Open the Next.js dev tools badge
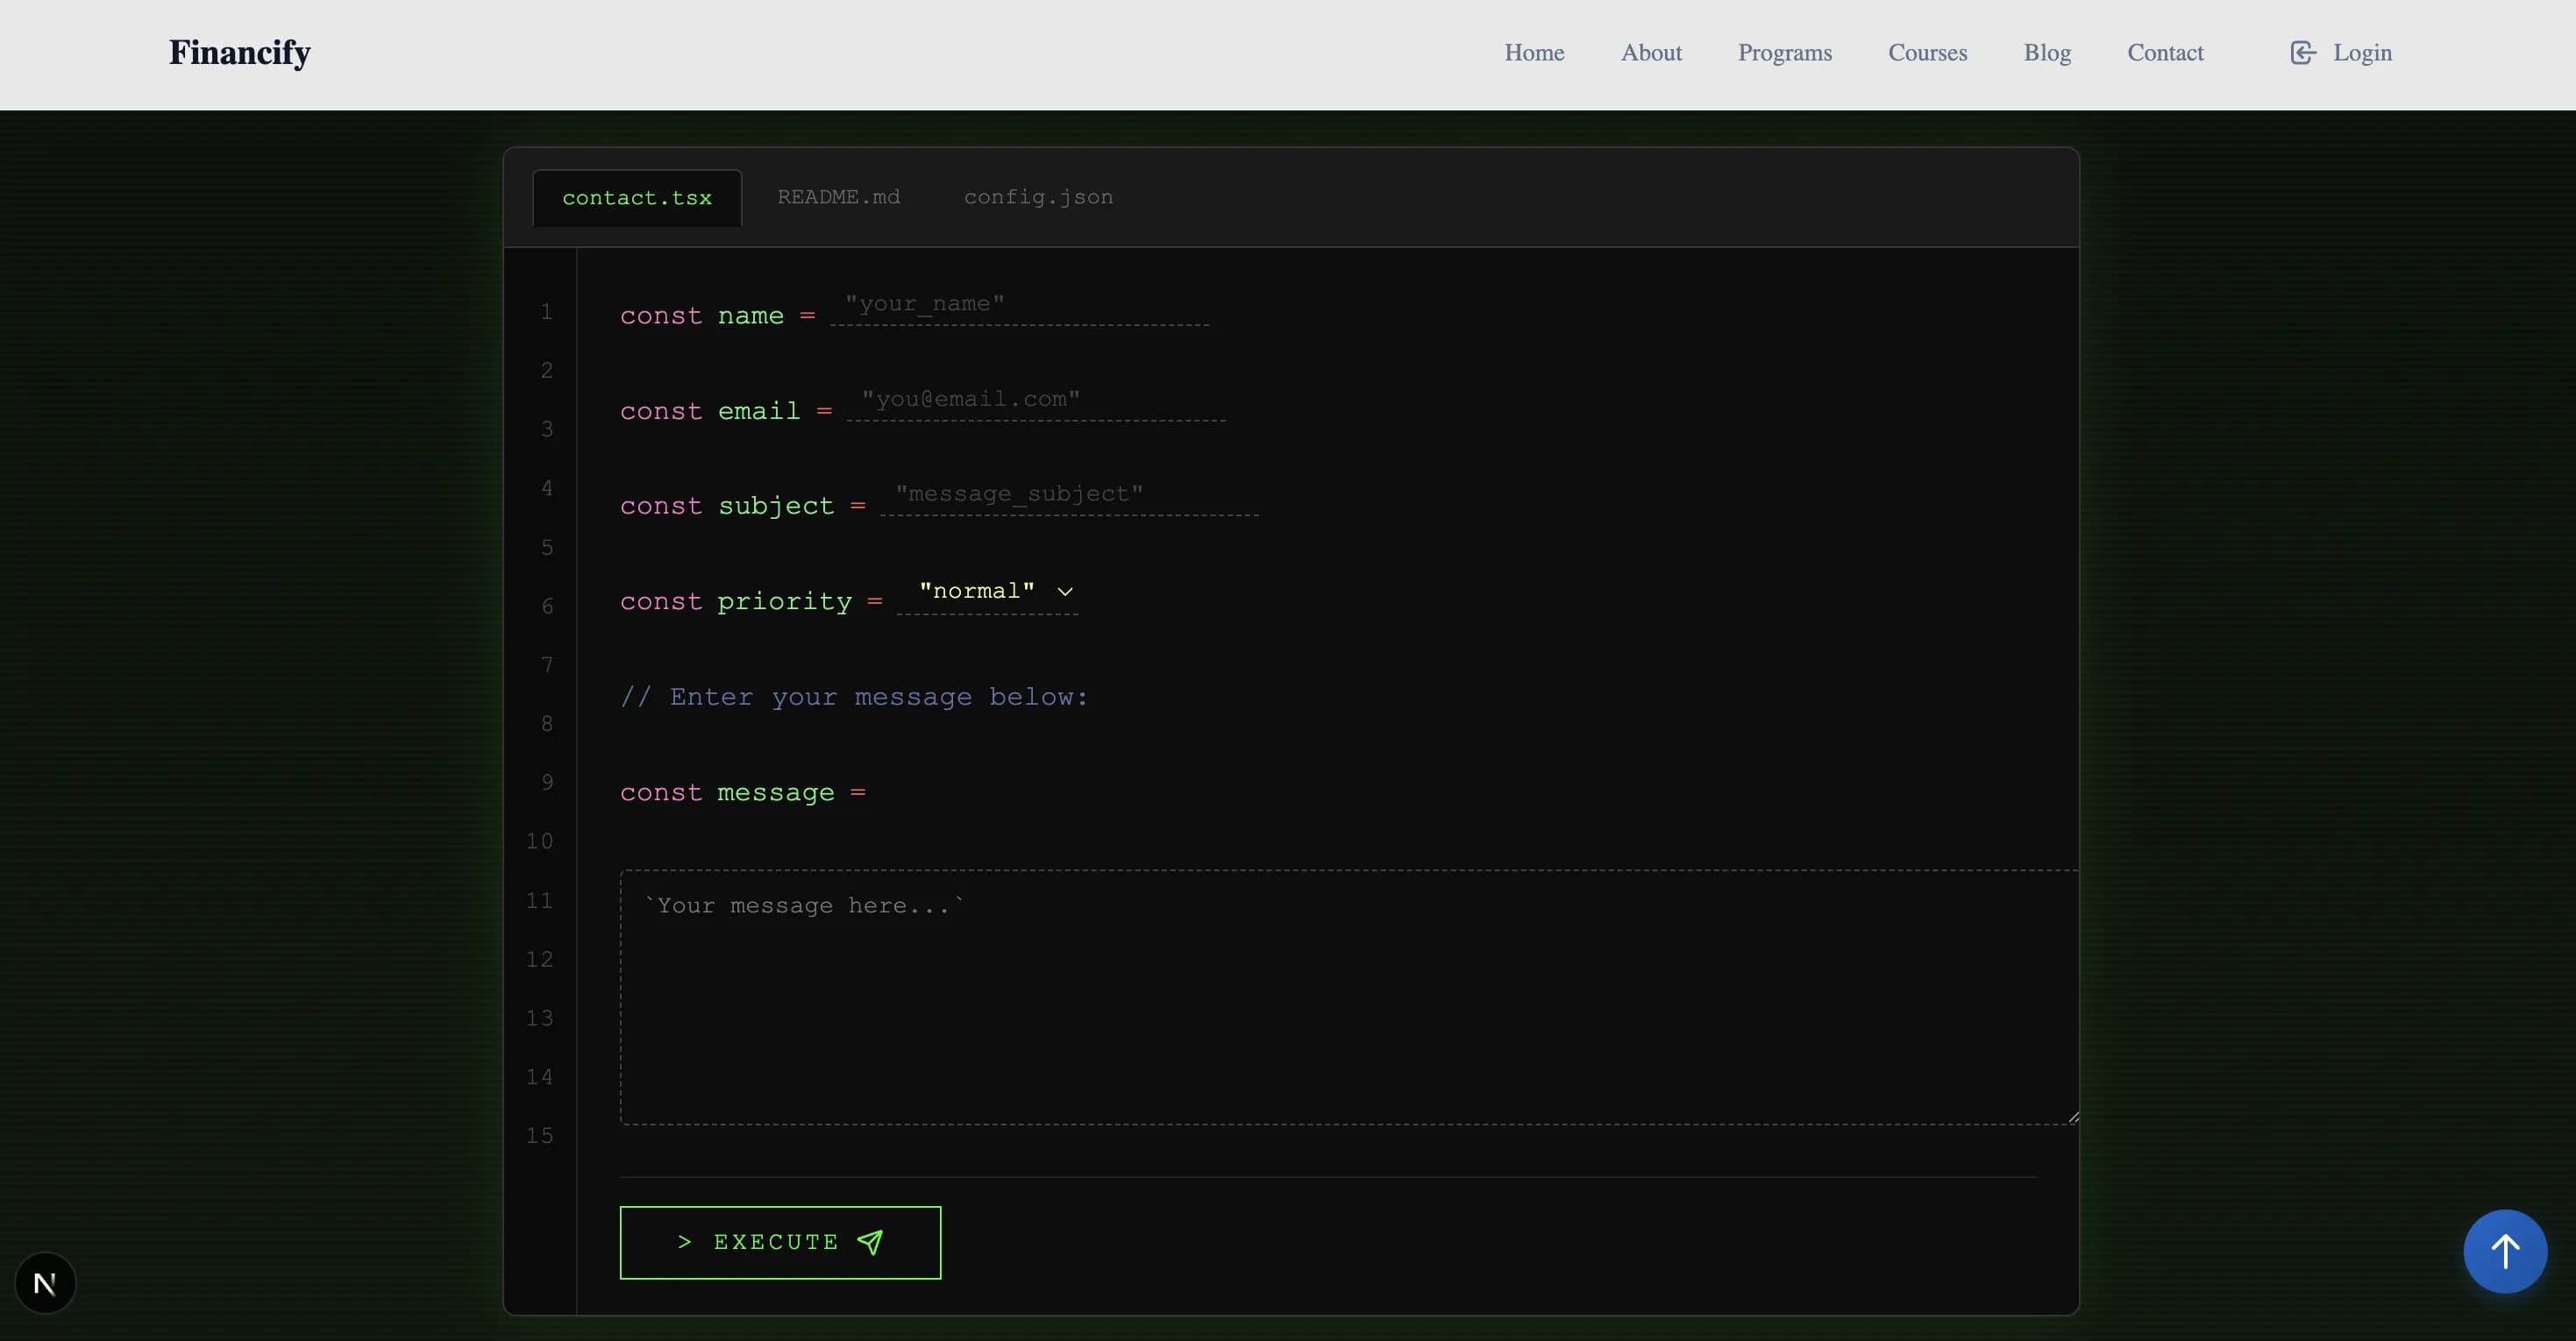2576x1341 pixels. [x=45, y=1283]
